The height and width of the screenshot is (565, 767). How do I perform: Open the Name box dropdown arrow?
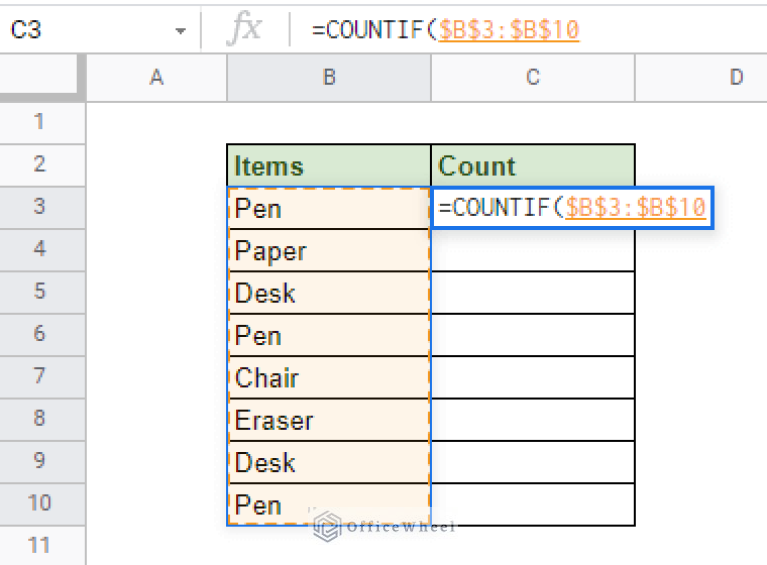click(180, 31)
